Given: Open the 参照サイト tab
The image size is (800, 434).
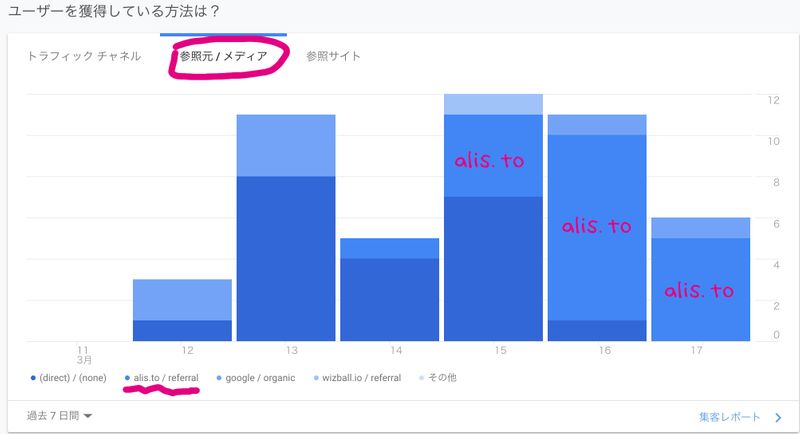Looking at the screenshot, I should pos(333,57).
